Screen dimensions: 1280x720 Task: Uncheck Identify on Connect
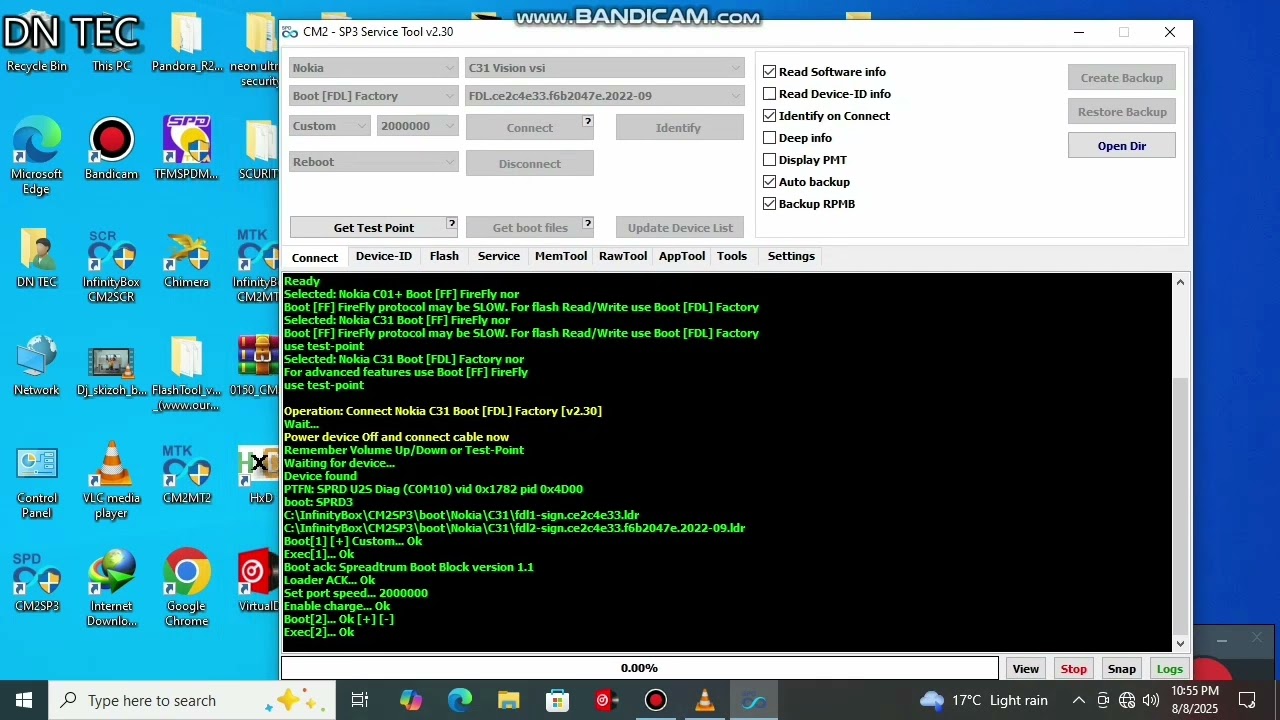pos(769,116)
